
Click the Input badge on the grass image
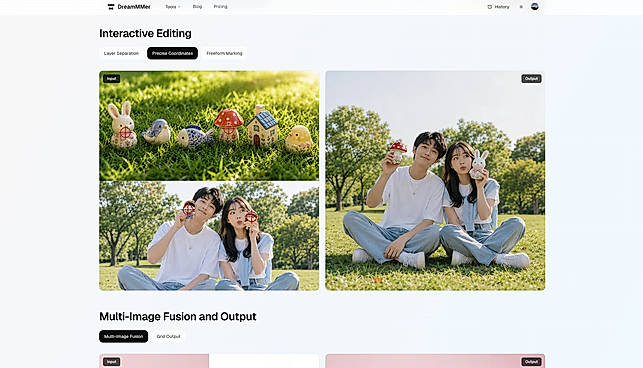(112, 78)
